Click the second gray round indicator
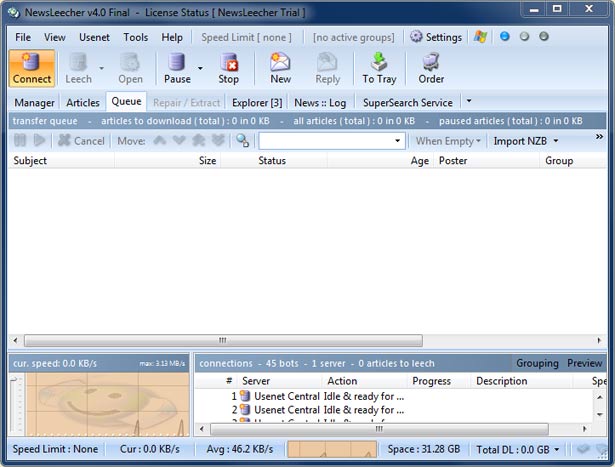 coord(544,36)
